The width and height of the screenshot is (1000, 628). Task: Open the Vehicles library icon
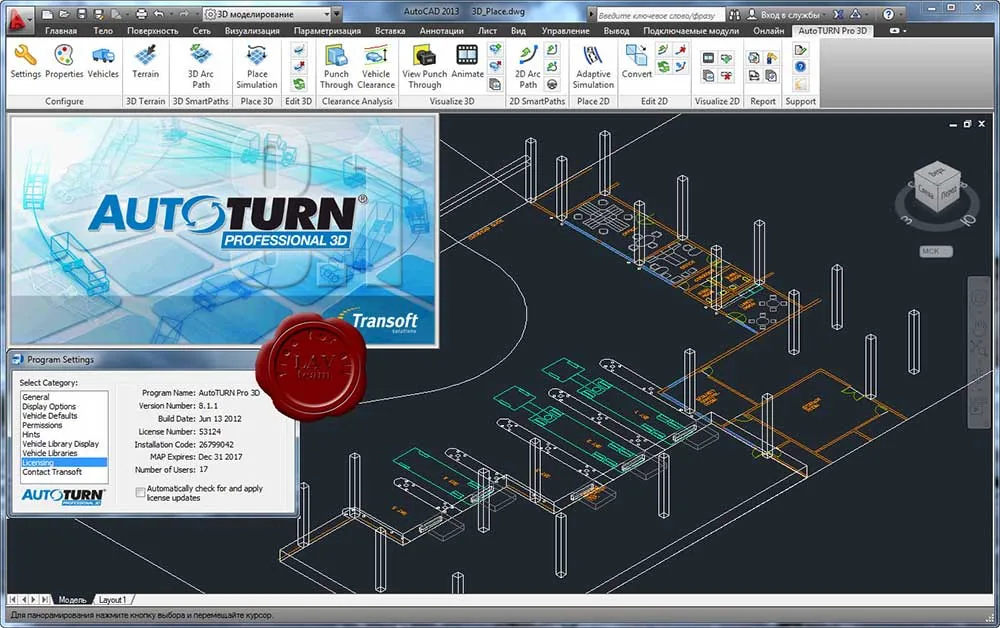103,62
